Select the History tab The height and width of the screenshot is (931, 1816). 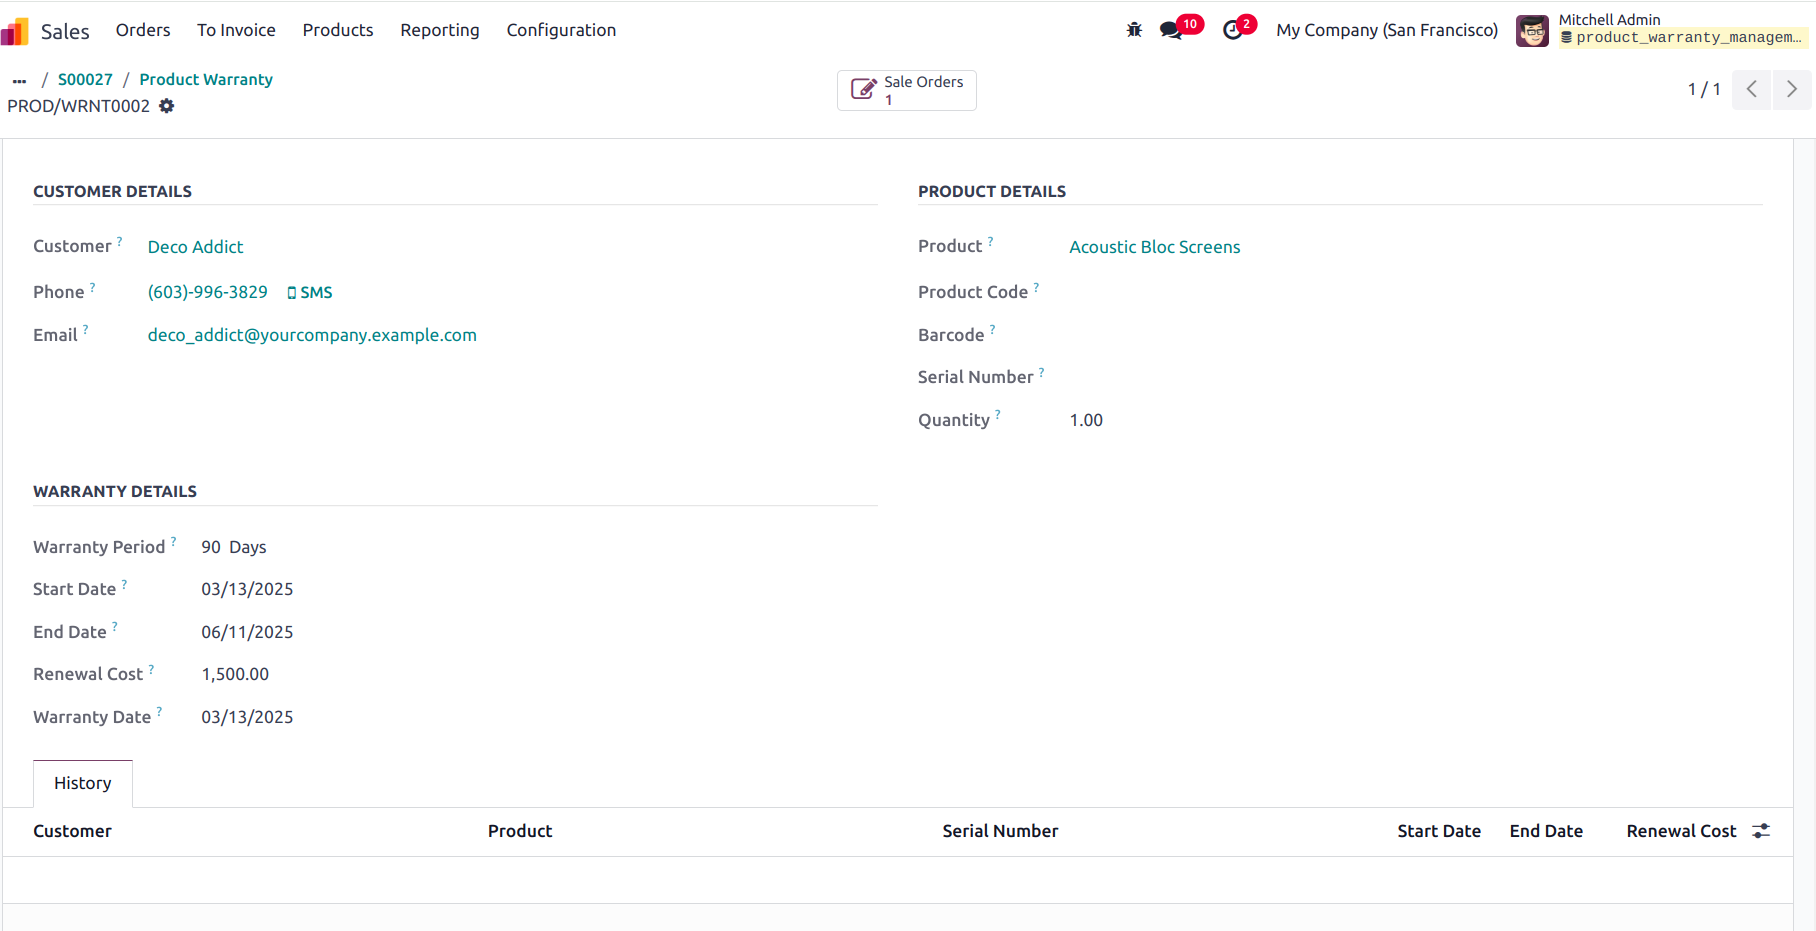click(x=83, y=783)
